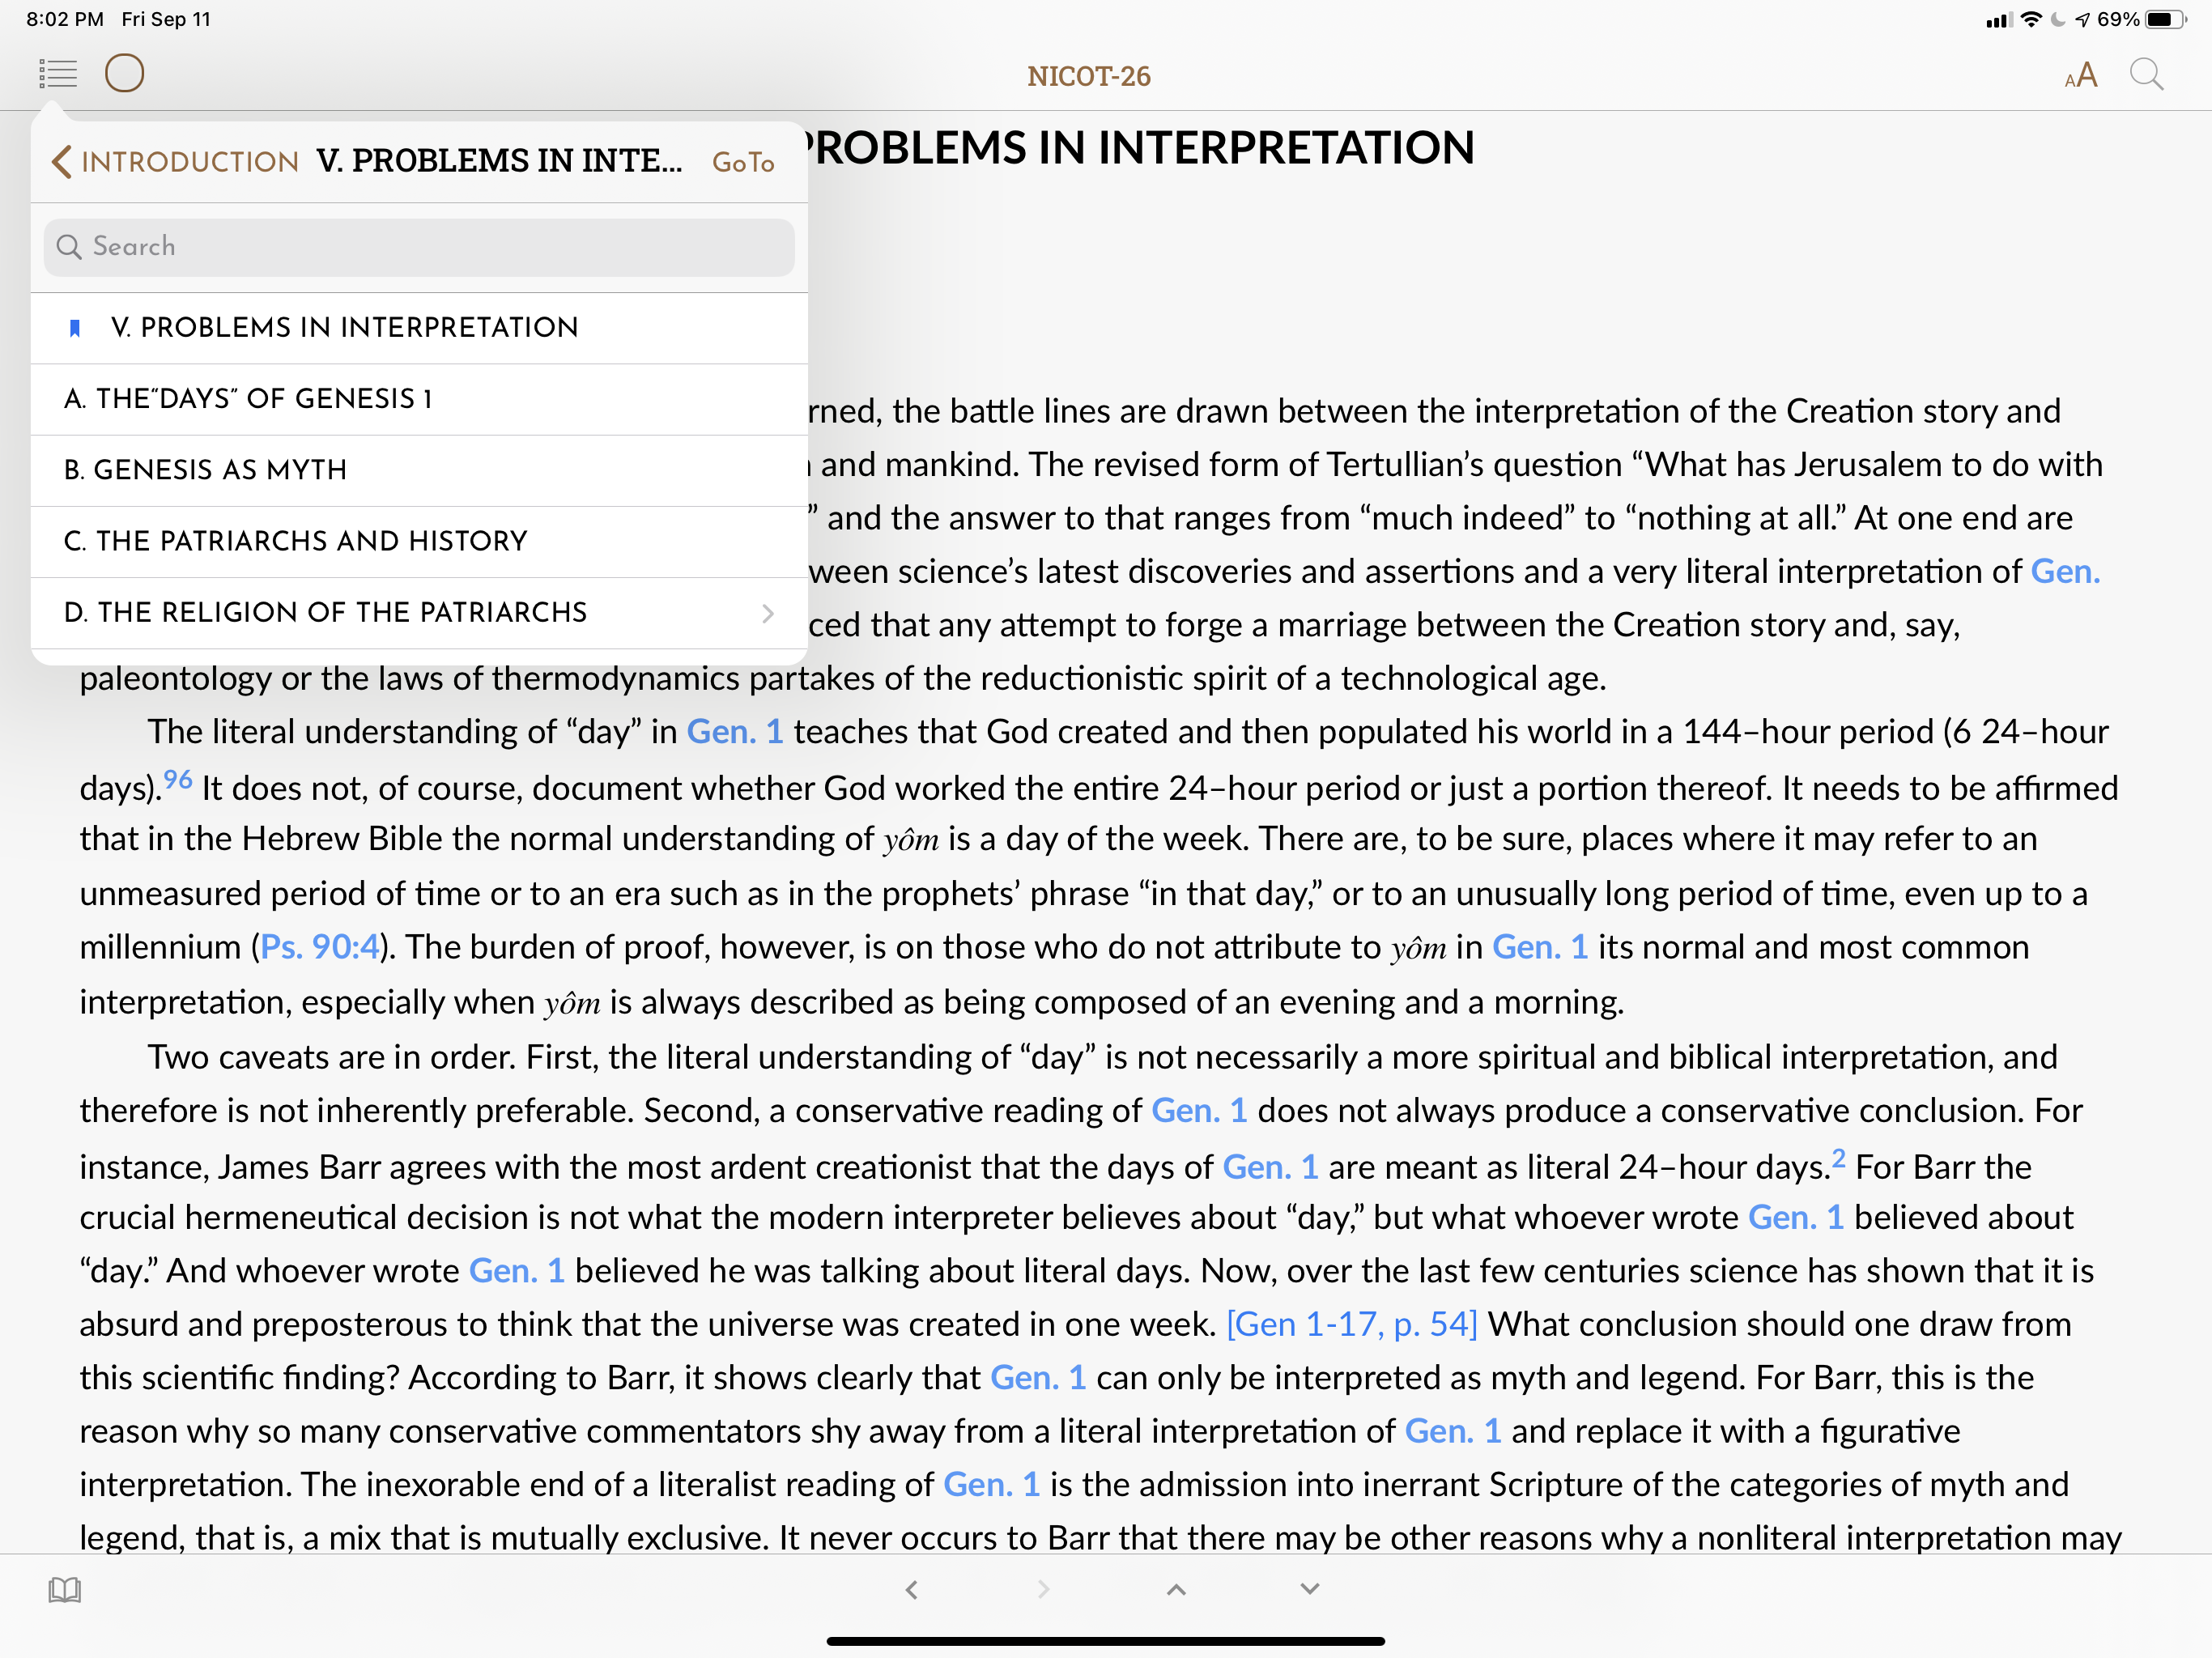This screenshot has height=1658, width=2212.
Task: Open the library book icon at bottom
Action: tap(65, 1589)
